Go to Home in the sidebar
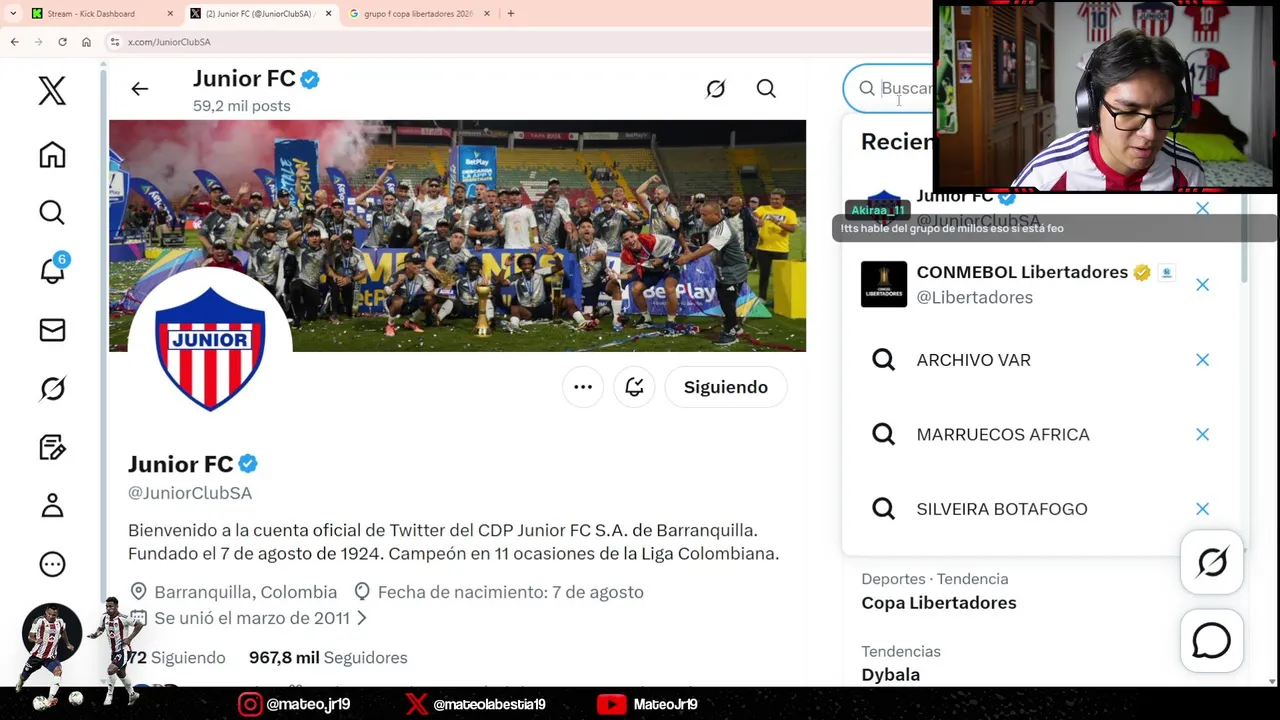 [x=52, y=154]
